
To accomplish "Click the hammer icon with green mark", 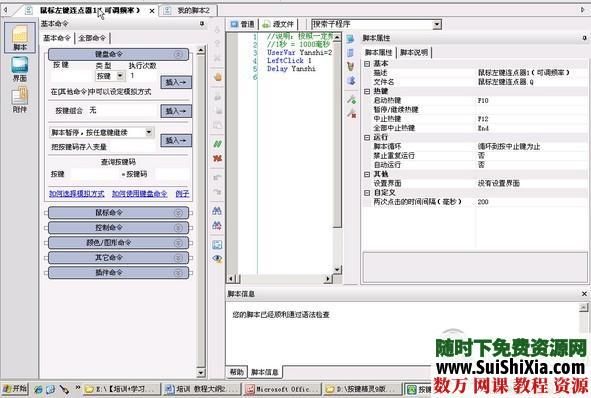I will coord(351,100).
